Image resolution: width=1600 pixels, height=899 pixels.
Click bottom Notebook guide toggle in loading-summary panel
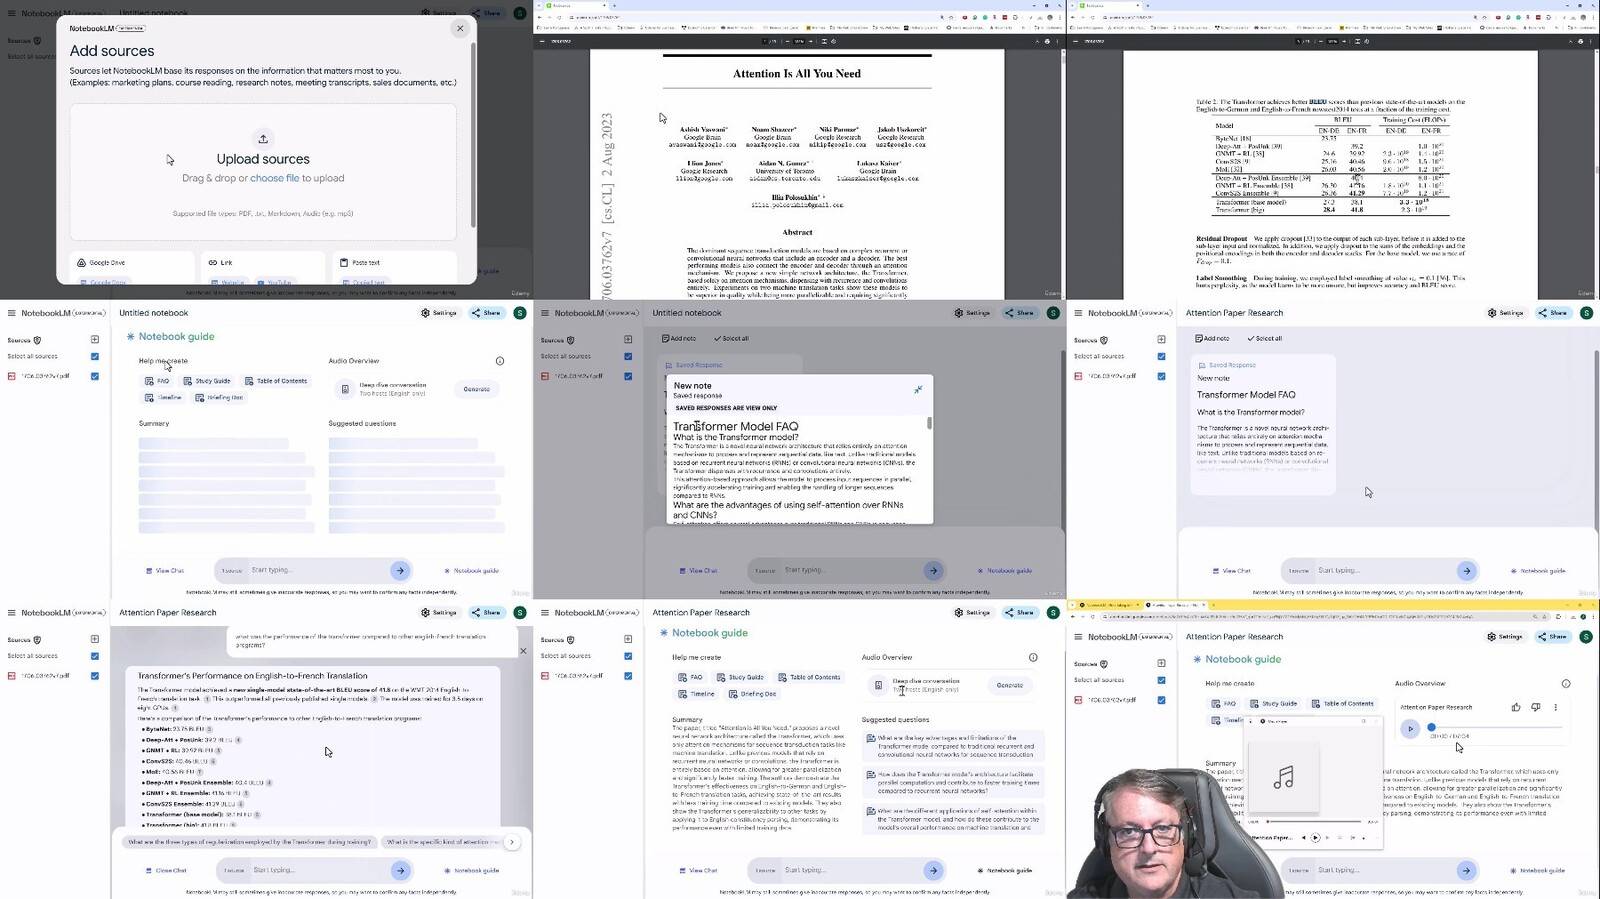[x=471, y=571]
